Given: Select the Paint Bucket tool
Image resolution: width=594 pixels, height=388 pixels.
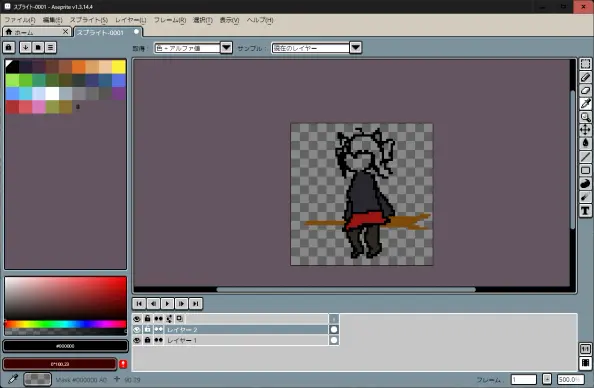Looking at the screenshot, I should (585, 144).
